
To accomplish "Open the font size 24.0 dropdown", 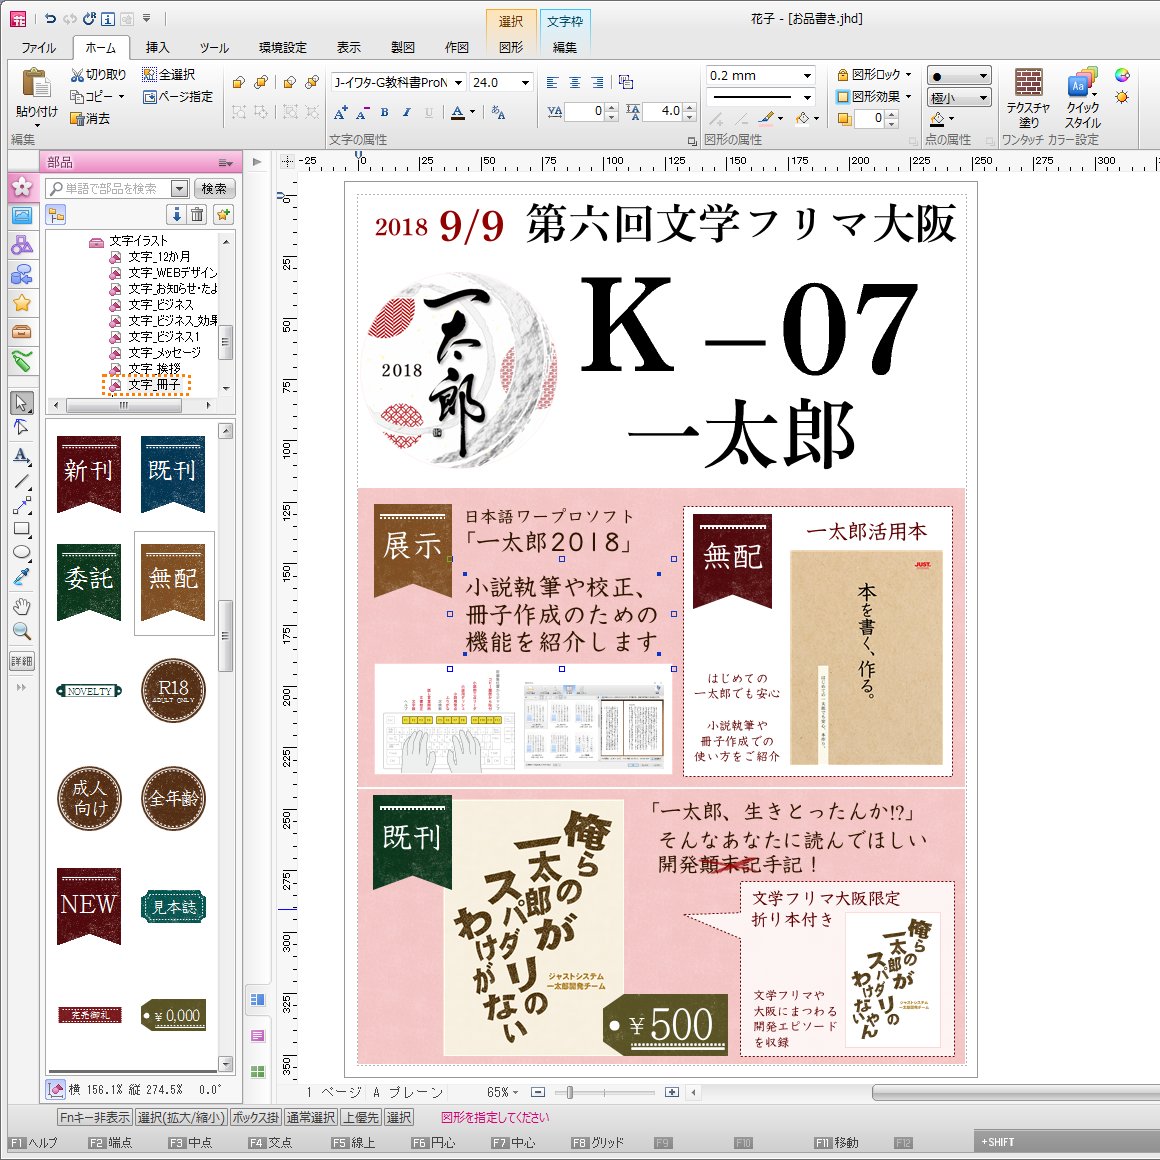I will pyautogui.click(x=525, y=82).
